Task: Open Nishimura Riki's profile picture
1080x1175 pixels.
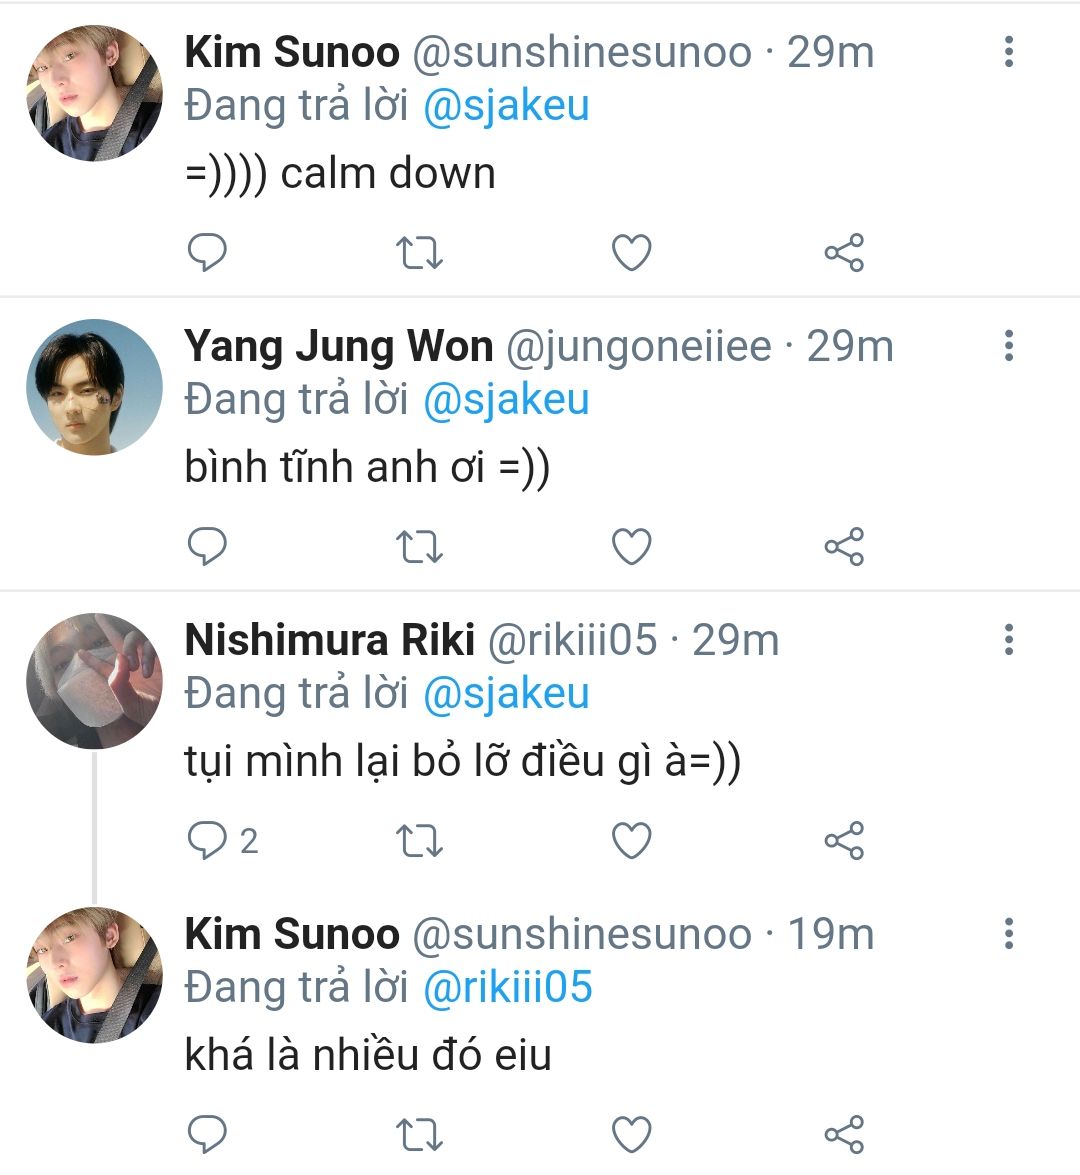Action: (94, 681)
